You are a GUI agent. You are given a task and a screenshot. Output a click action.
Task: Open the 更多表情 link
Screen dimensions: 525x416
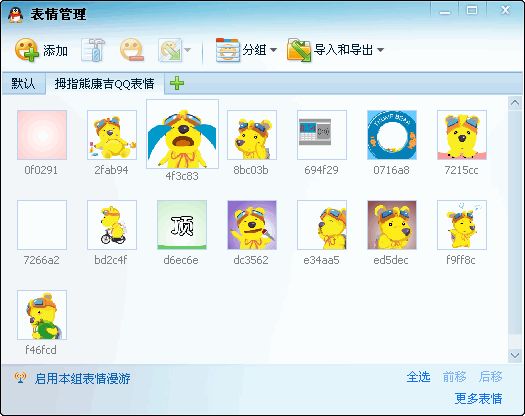(478, 399)
